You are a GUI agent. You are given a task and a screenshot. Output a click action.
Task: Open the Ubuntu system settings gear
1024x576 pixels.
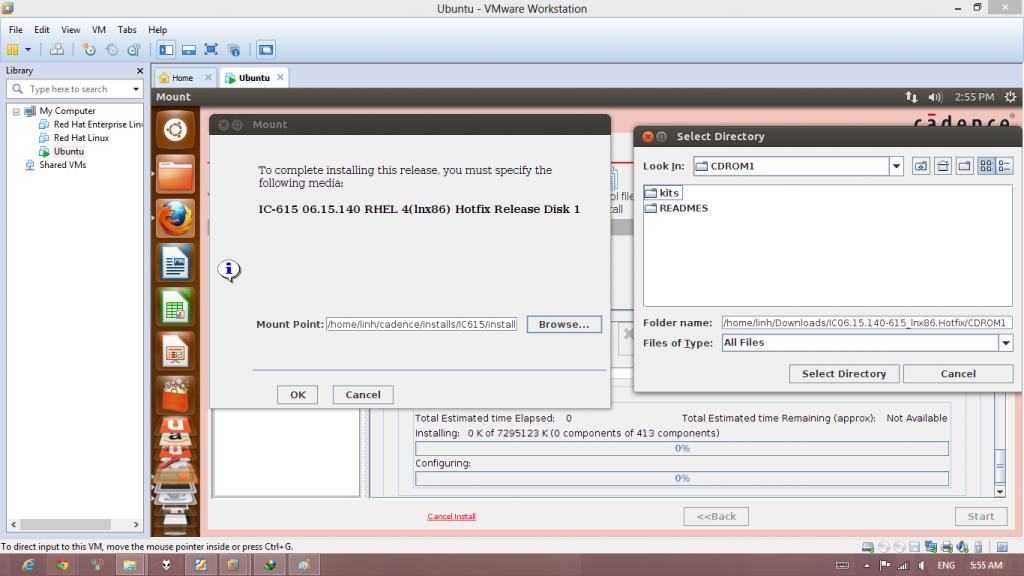1010,97
